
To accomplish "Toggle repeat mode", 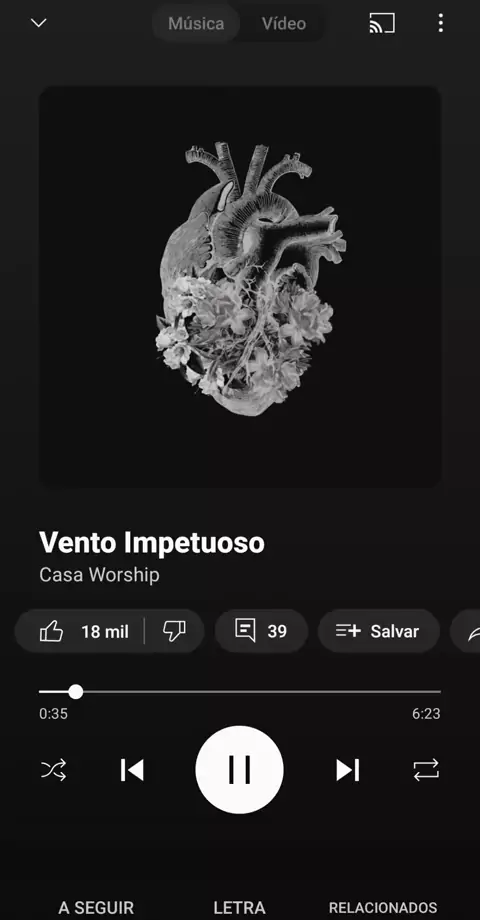I will [426, 770].
